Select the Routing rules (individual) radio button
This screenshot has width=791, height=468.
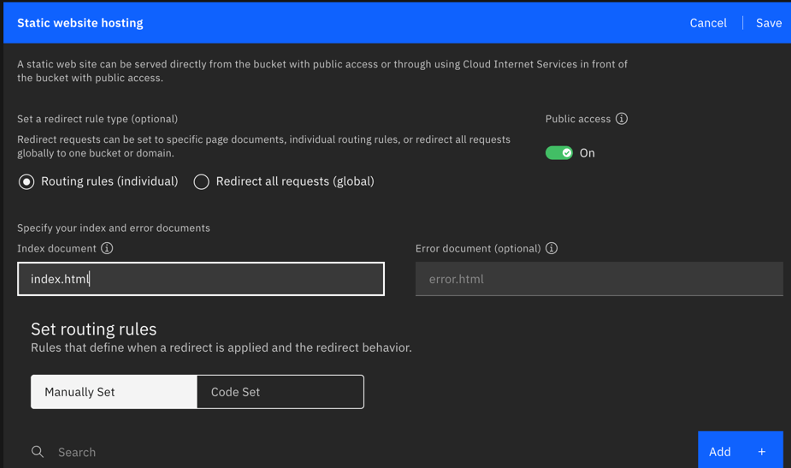(27, 182)
